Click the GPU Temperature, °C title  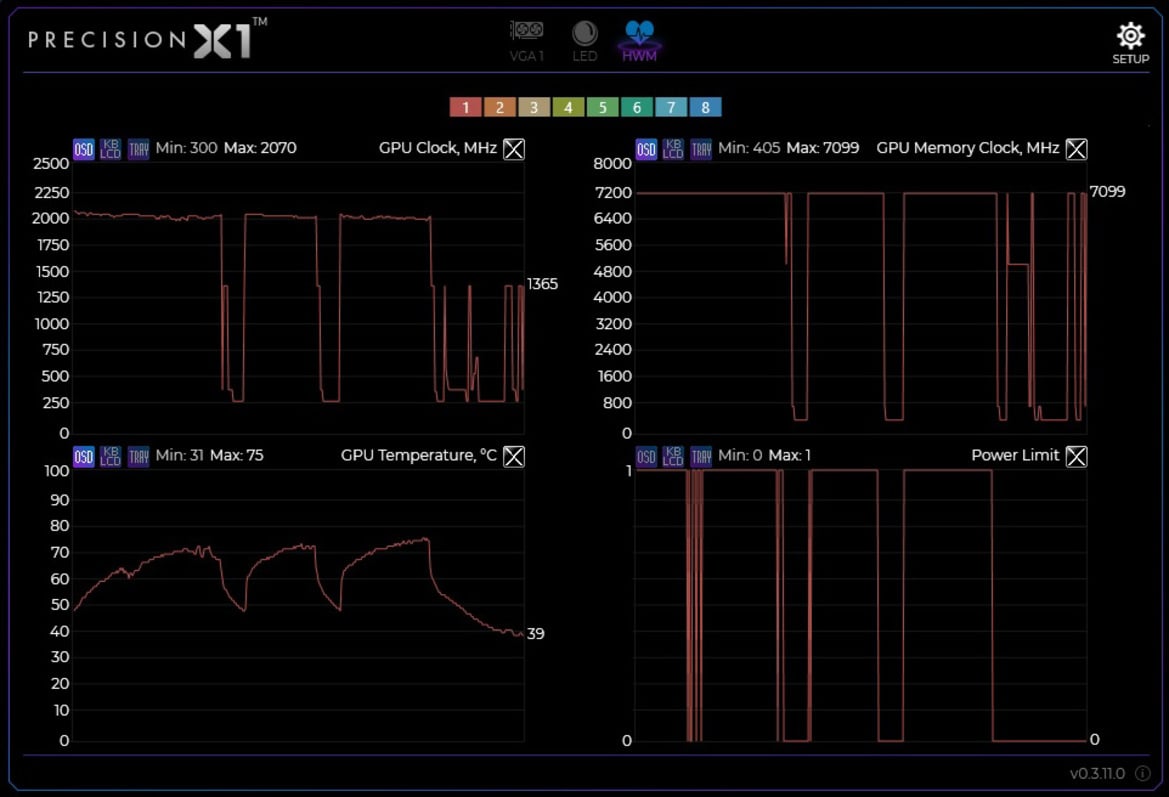[418, 455]
